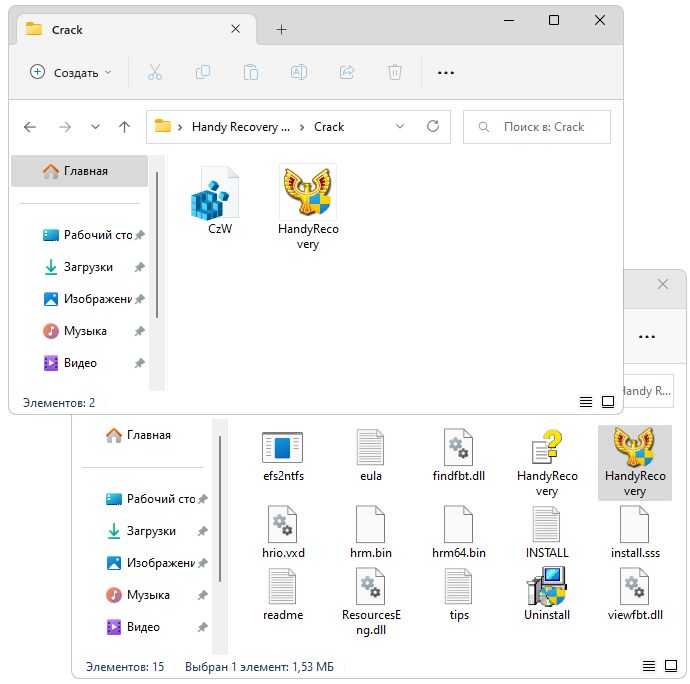Select findfbt.dll in back window
690x684 pixels.
pyautogui.click(x=459, y=456)
